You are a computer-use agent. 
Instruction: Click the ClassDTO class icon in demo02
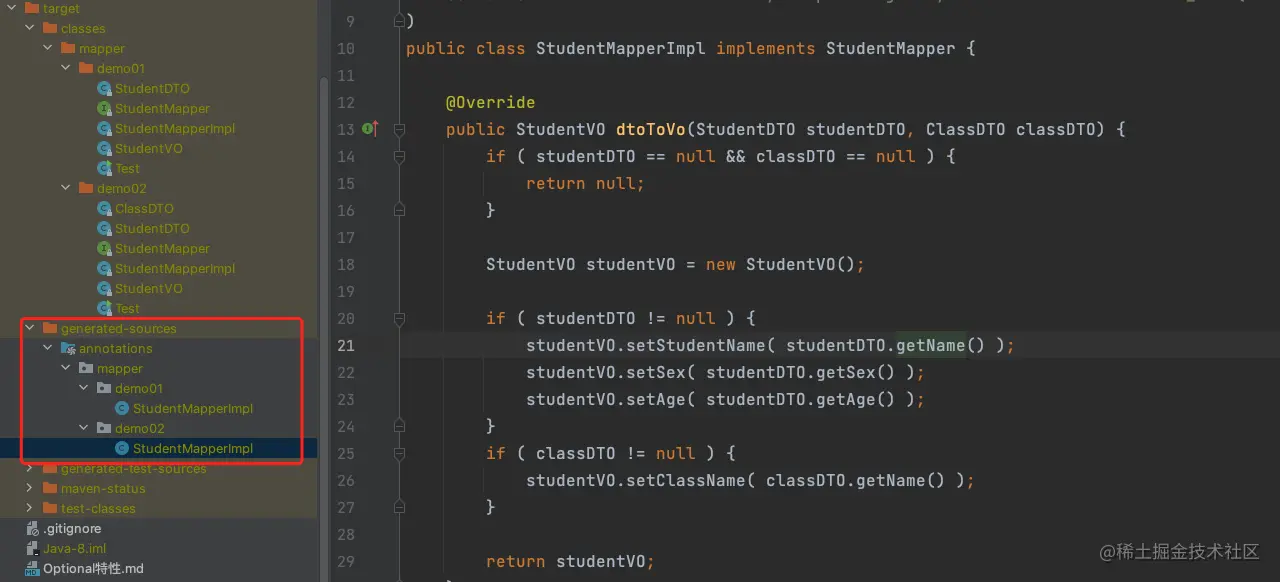click(x=104, y=208)
